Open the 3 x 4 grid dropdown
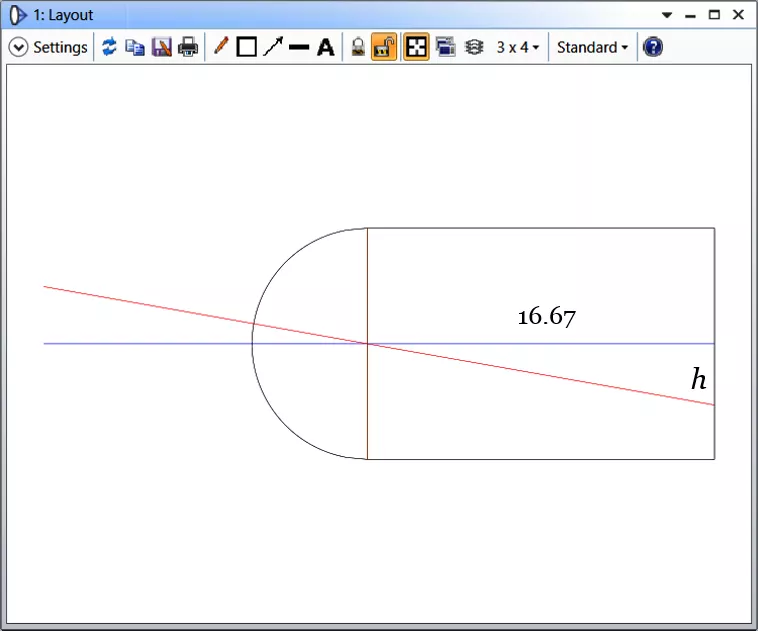The width and height of the screenshot is (758, 631). 518,47
